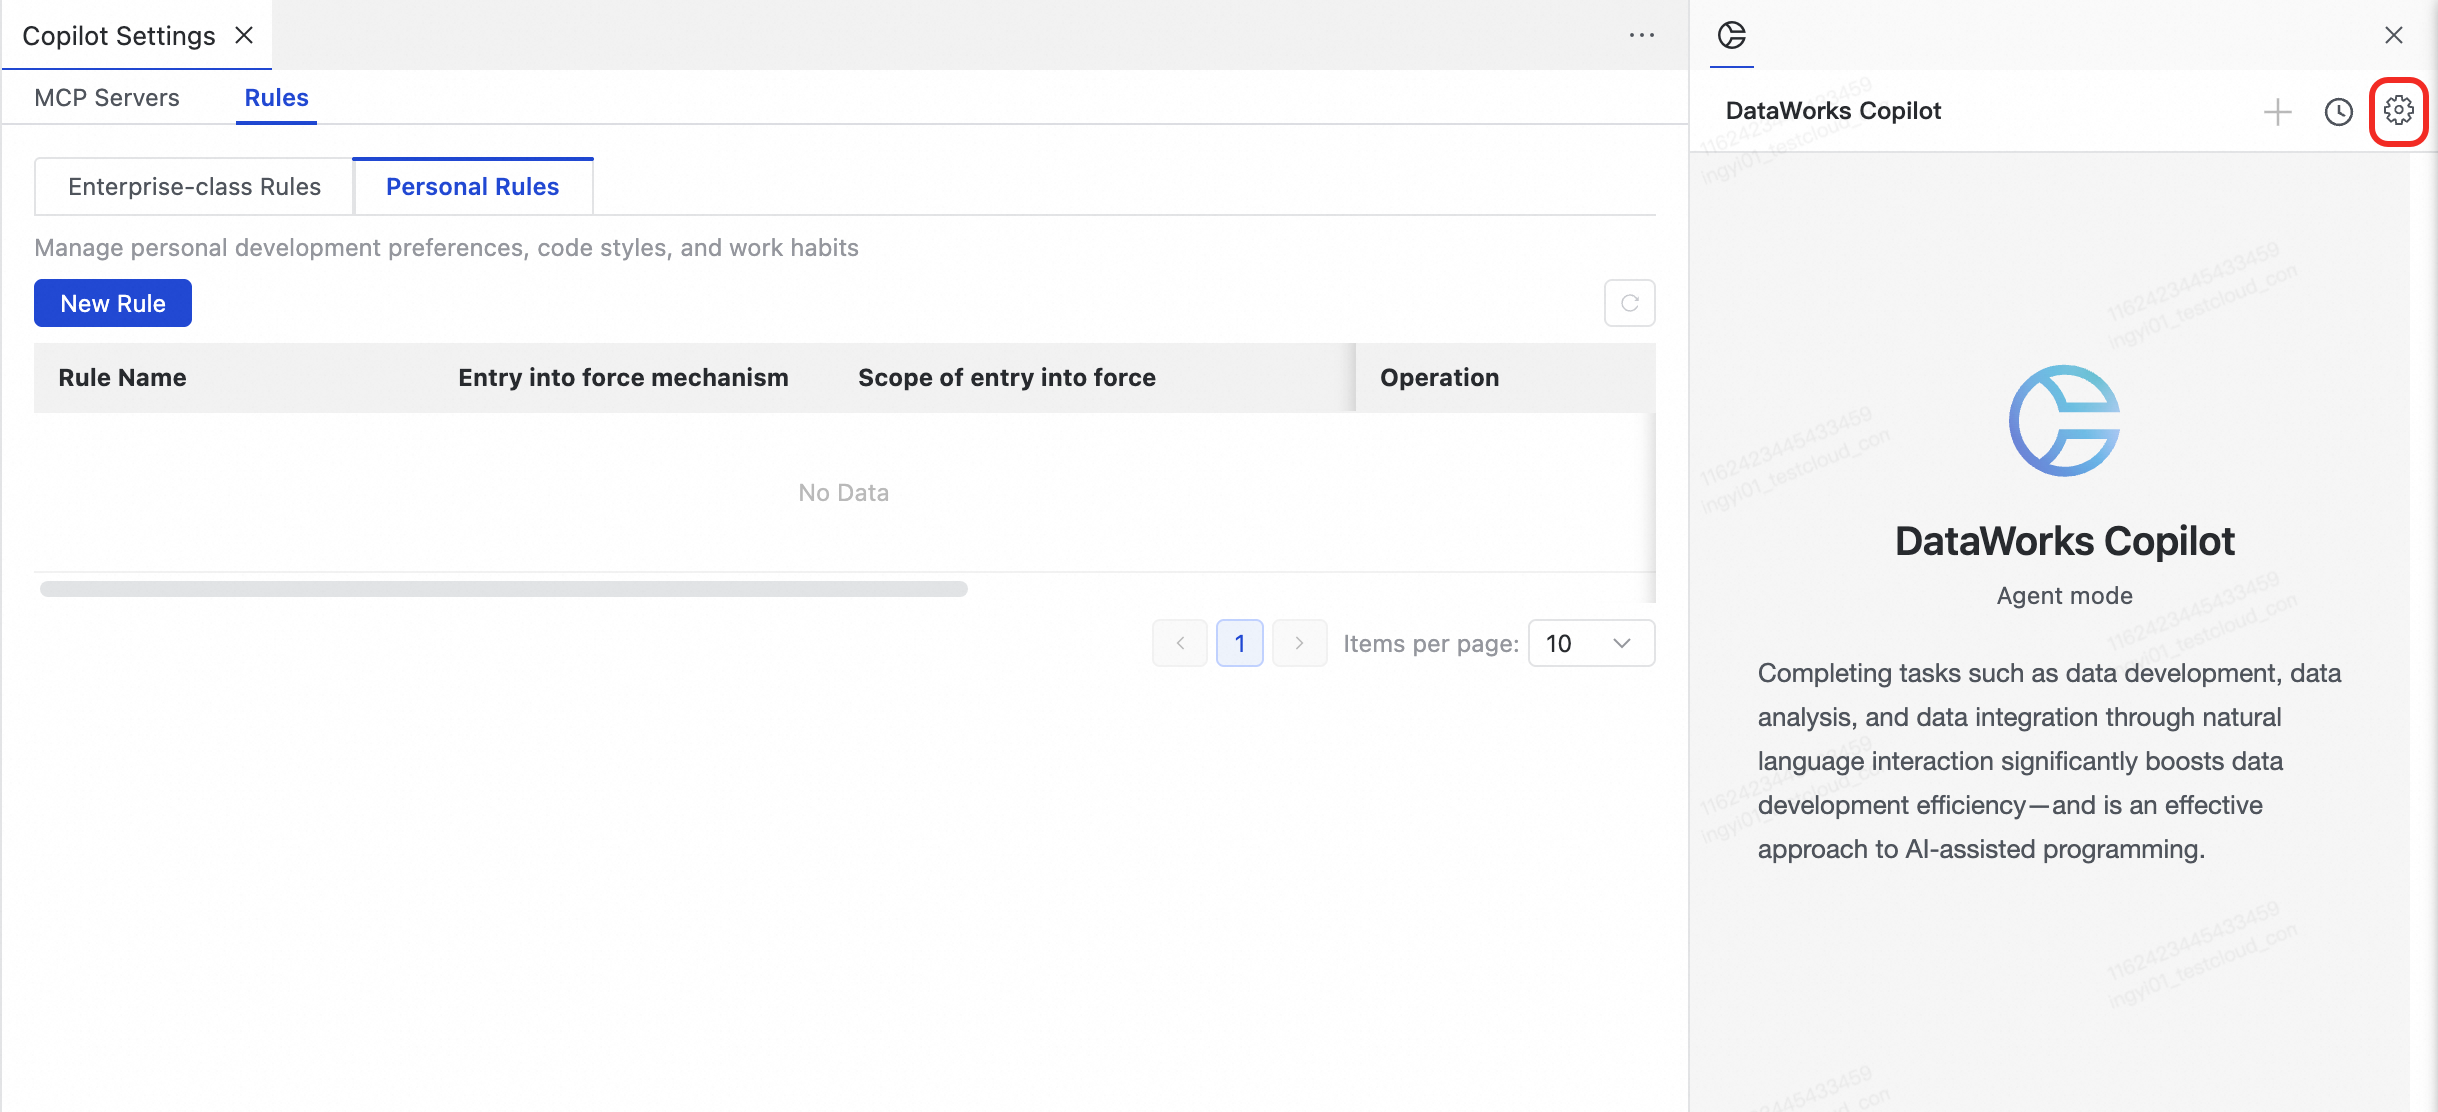Go to next page arrow
This screenshot has height=1112, width=2438.
click(1299, 643)
